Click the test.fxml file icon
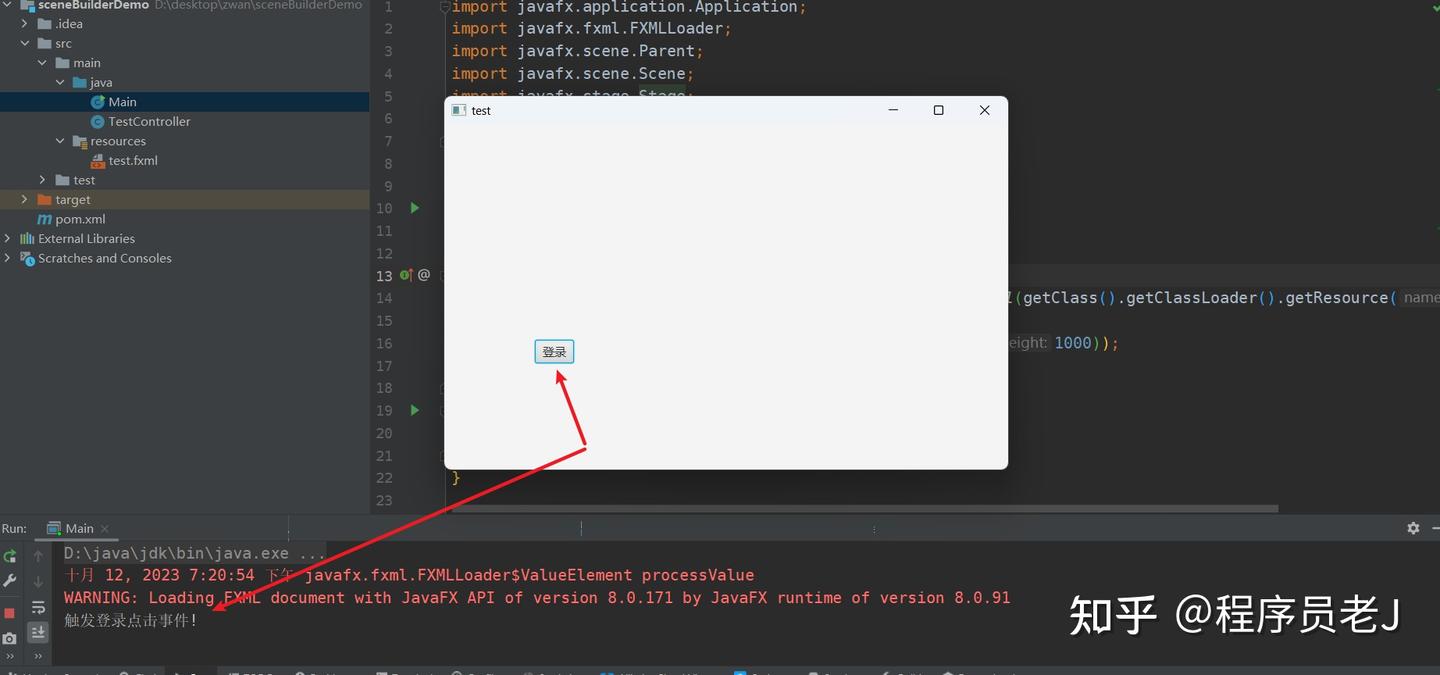This screenshot has width=1440, height=675. tap(98, 160)
